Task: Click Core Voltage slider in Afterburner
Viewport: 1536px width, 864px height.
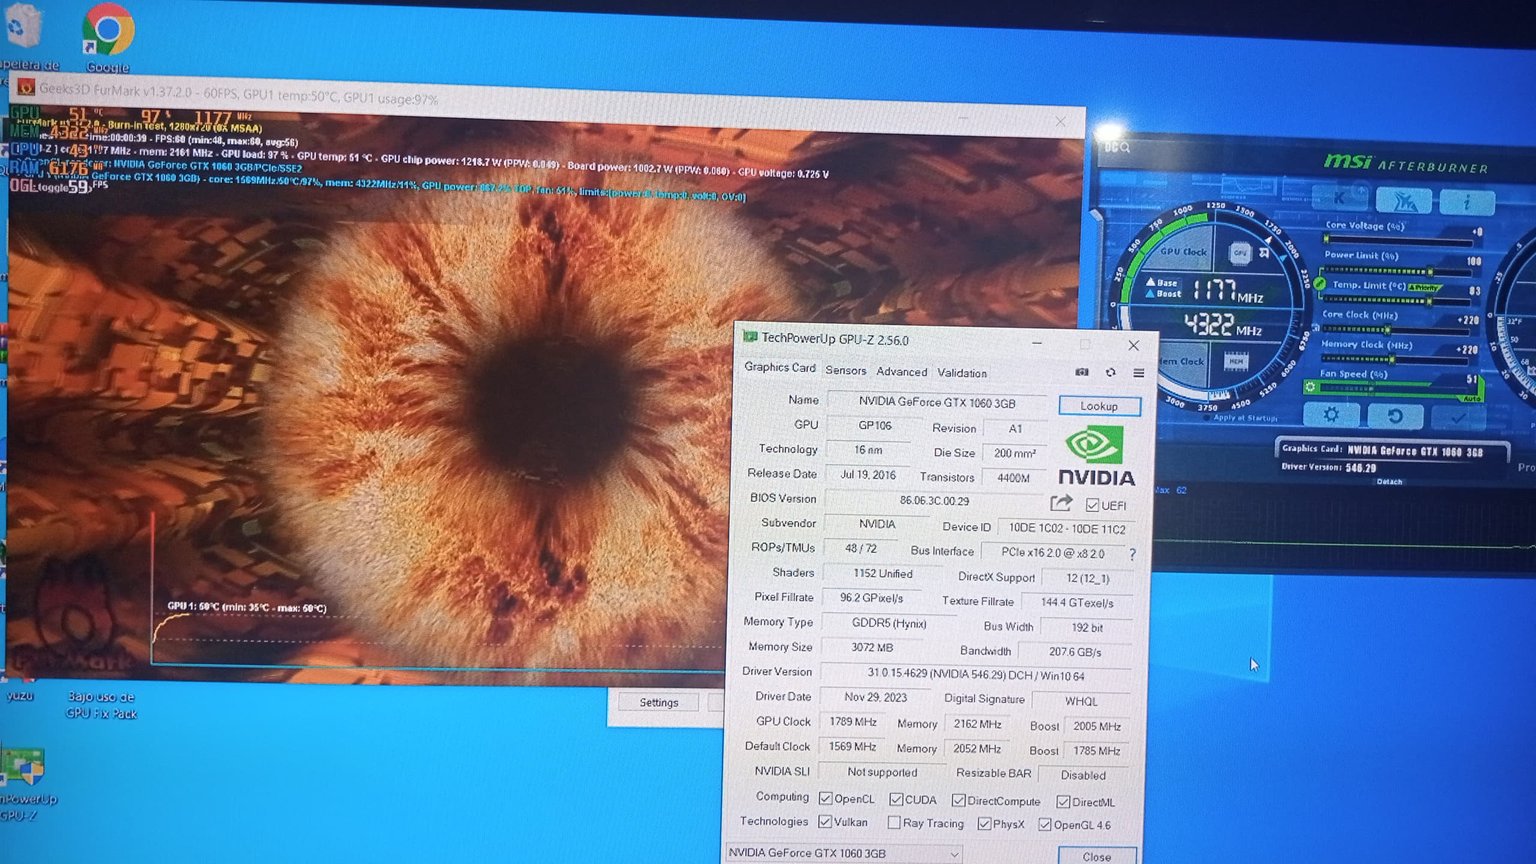Action: [1398, 240]
